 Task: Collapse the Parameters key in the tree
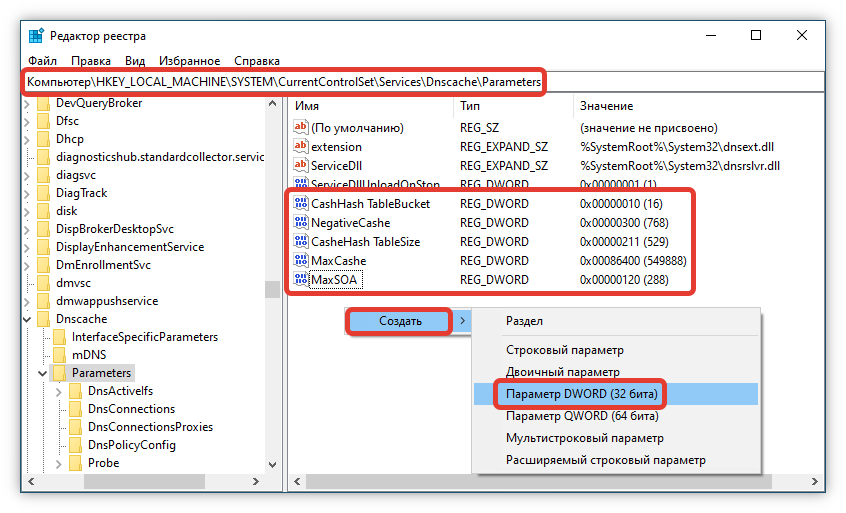click(x=42, y=373)
